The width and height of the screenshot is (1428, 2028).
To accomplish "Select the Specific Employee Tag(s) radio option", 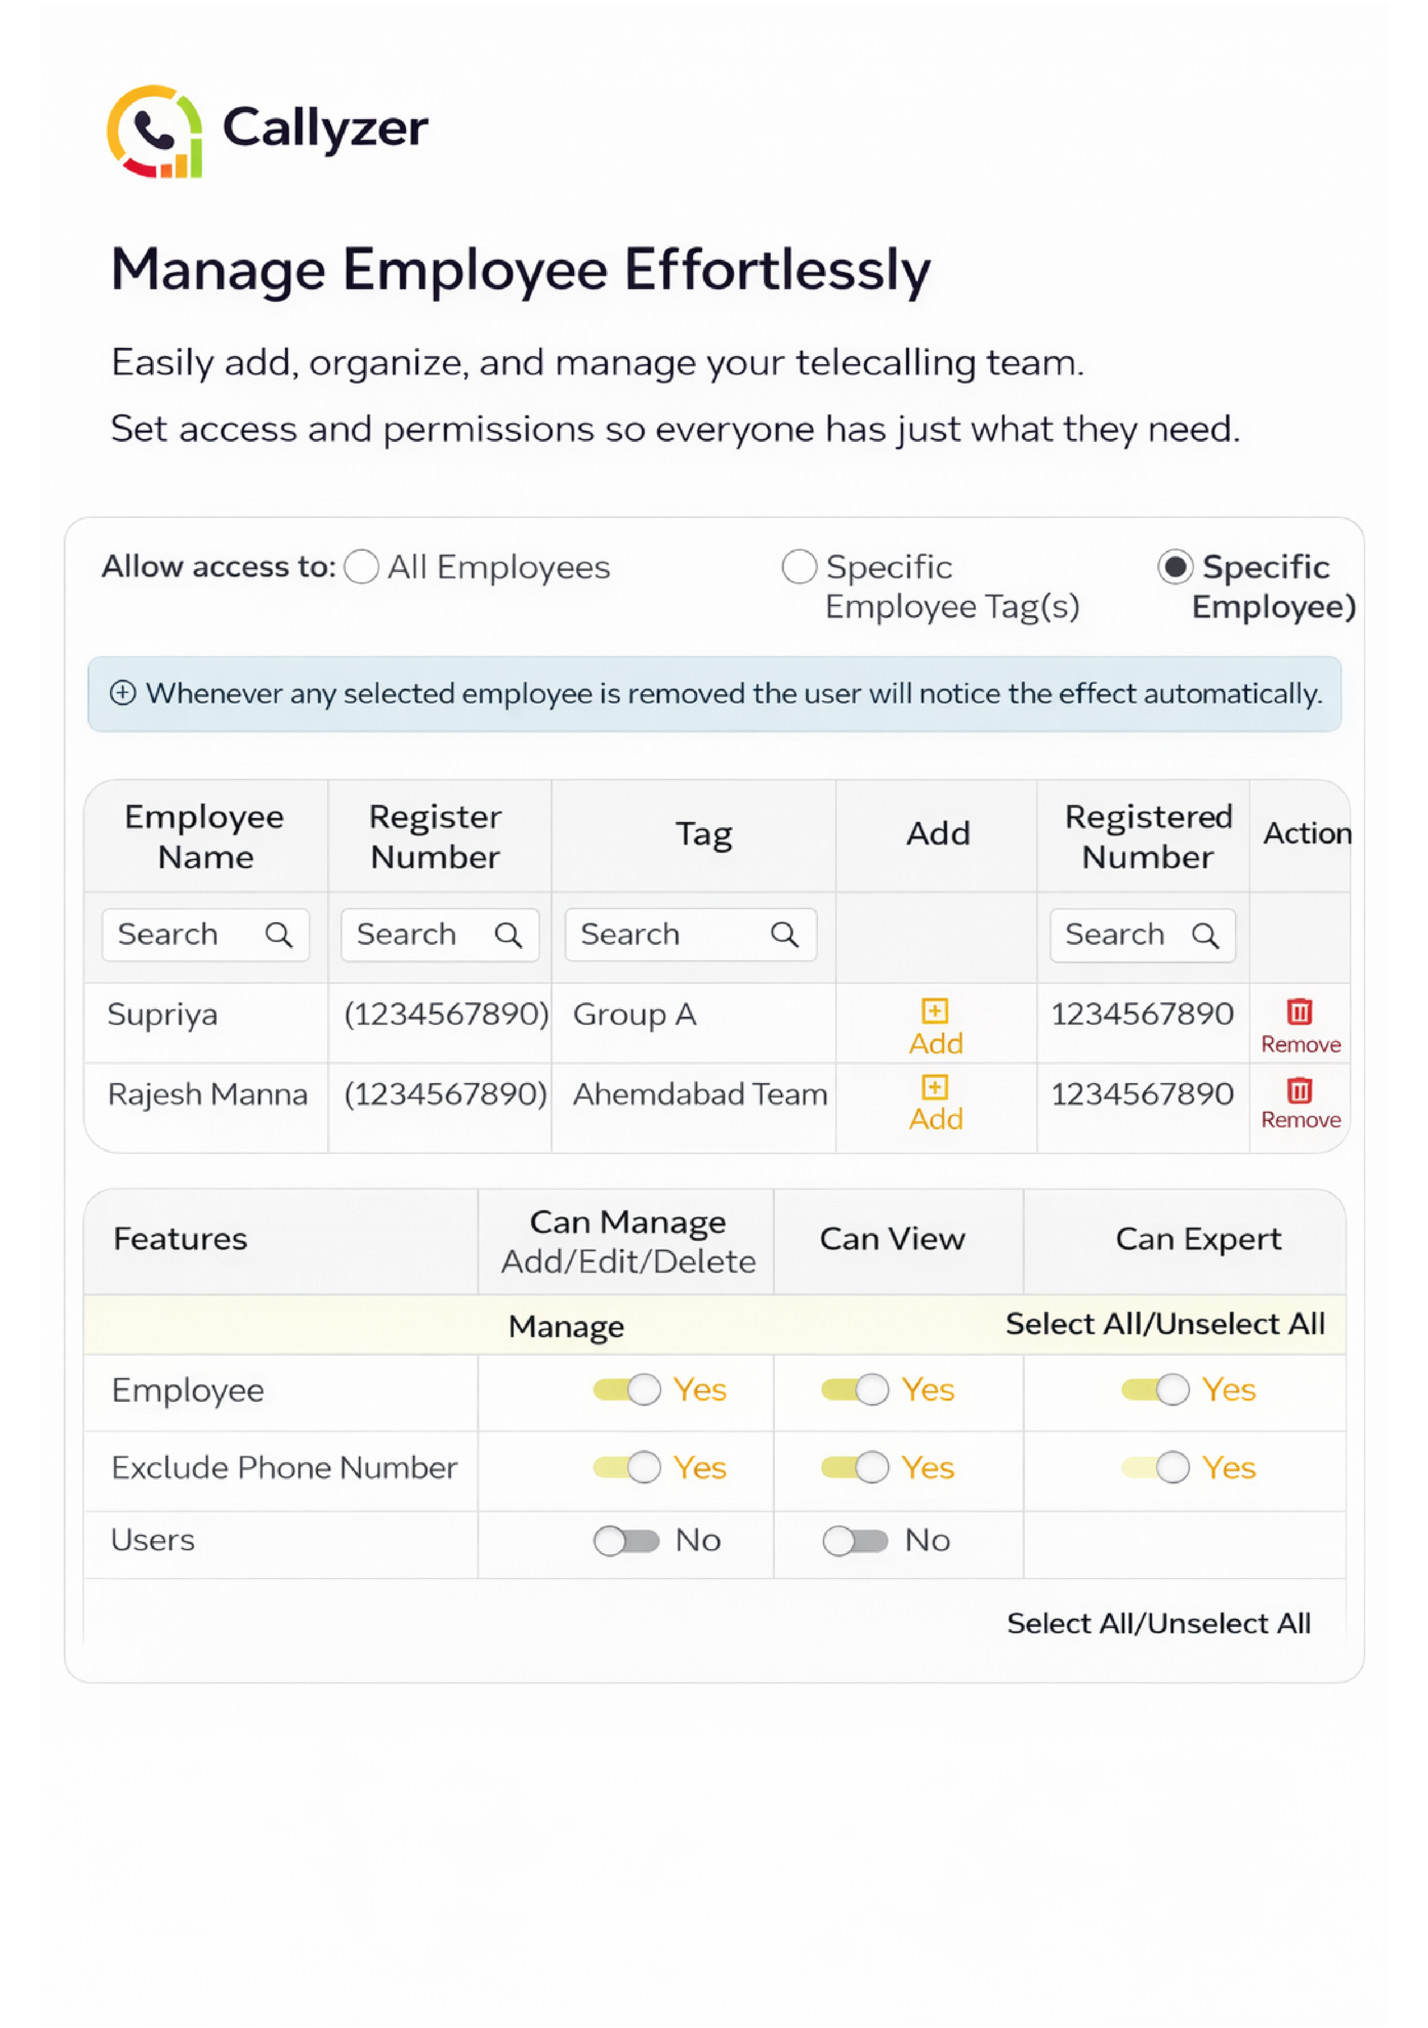I will pyautogui.click(x=799, y=567).
